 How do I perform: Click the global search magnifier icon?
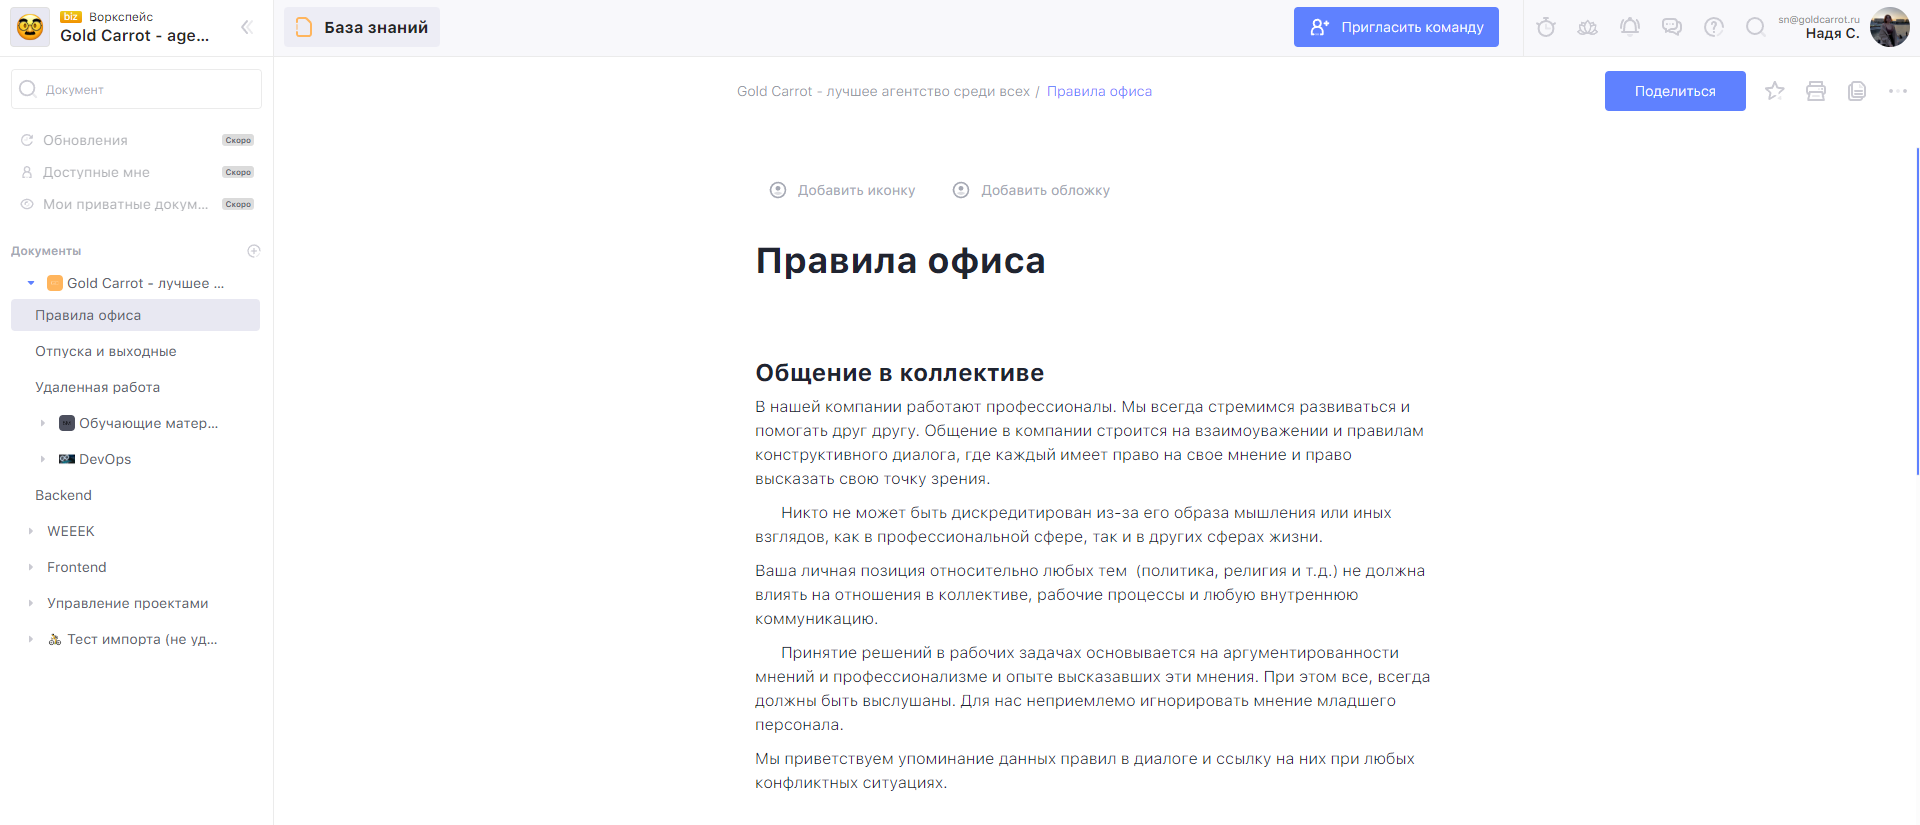(1755, 27)
